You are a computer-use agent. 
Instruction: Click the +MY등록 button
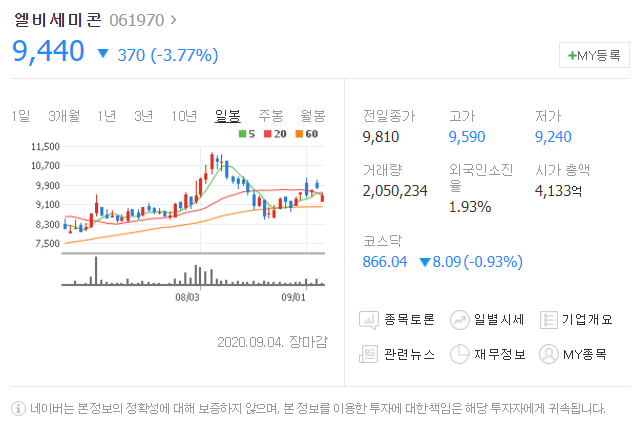coord(594,55)
